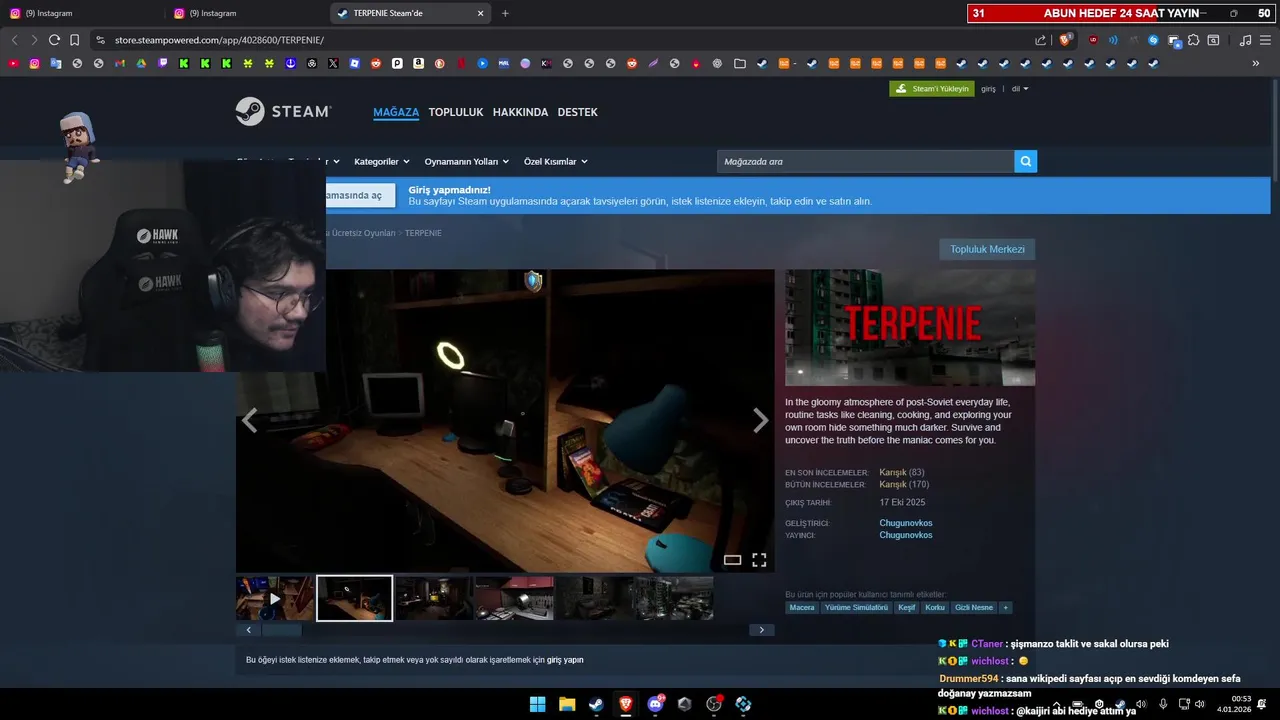
Task: Open the HAKKINDA menu item
Action: point(520,112)
